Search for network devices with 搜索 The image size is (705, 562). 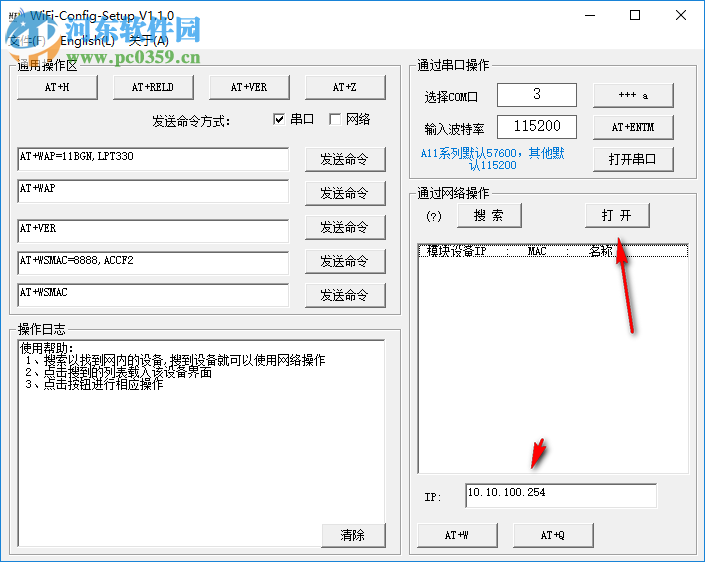tap(489, 215)
